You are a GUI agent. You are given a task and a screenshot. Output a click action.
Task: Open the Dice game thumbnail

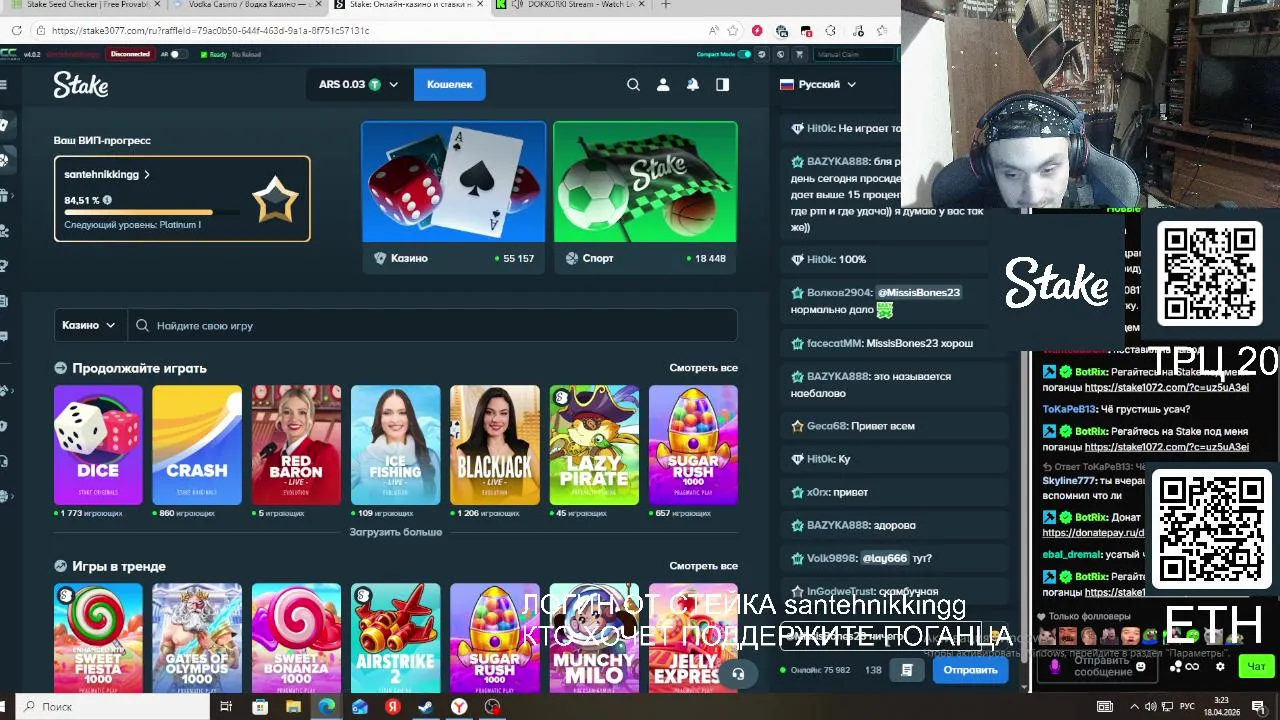click(x=98, y=445)
